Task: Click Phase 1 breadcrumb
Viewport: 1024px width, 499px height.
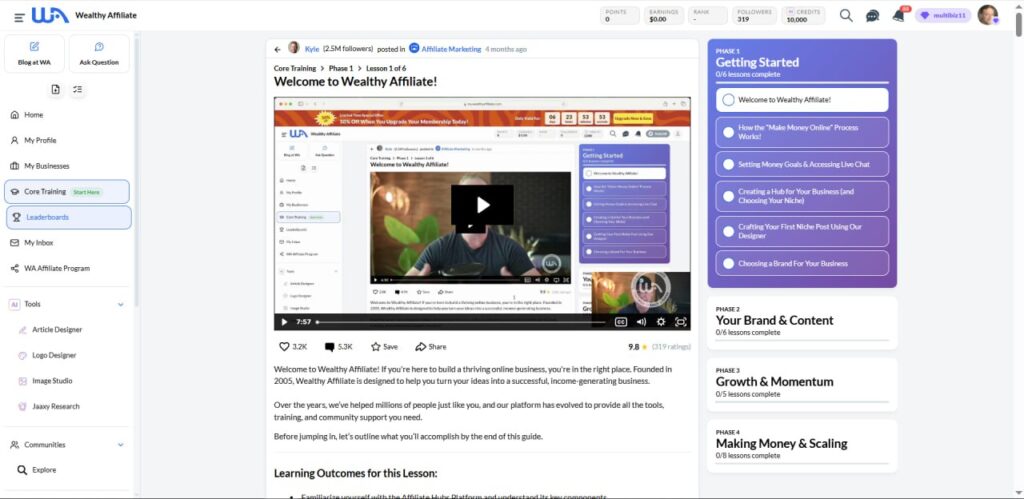Action: point(341,69)
